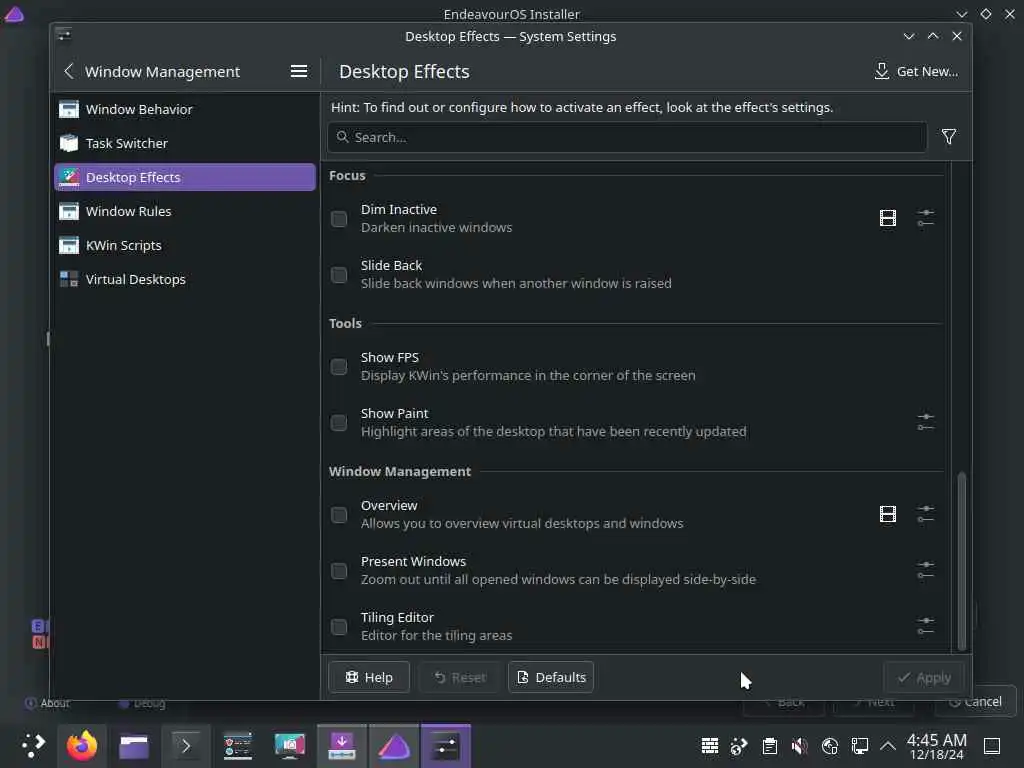
Task: Select Virtual Desktops in sidebar
Action: tap(185, 279)
